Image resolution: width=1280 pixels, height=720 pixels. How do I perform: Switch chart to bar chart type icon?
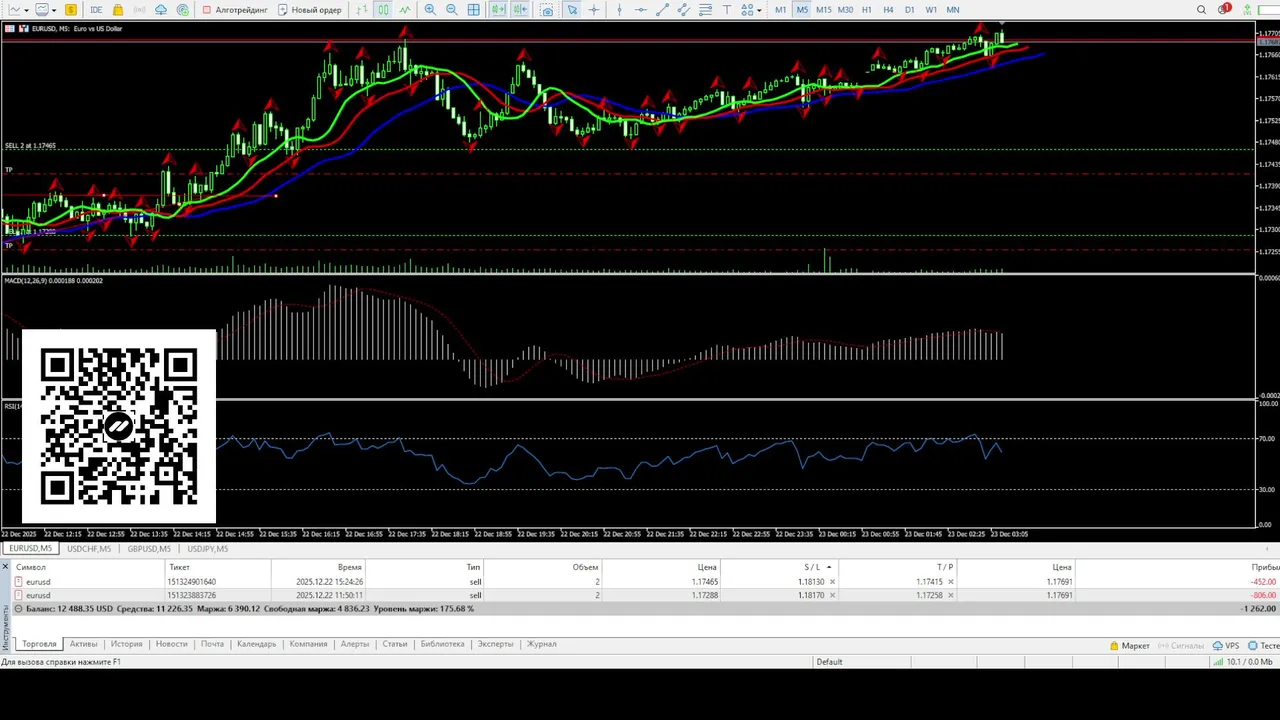[x=362, y=10]
